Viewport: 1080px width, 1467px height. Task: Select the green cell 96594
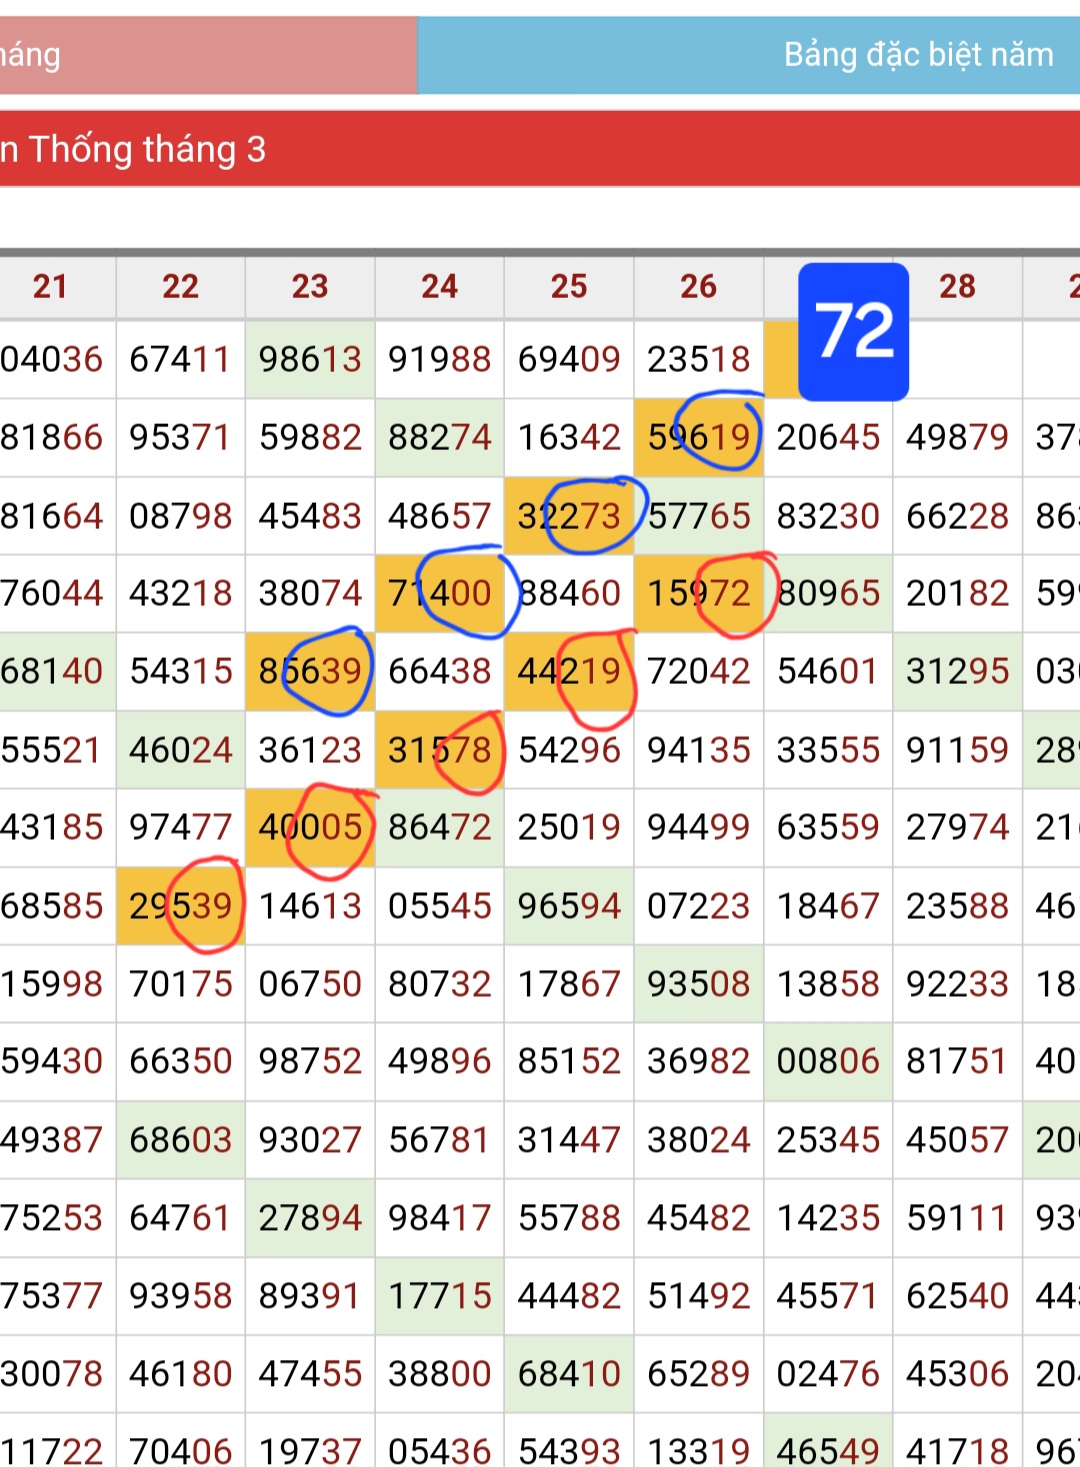569,906
